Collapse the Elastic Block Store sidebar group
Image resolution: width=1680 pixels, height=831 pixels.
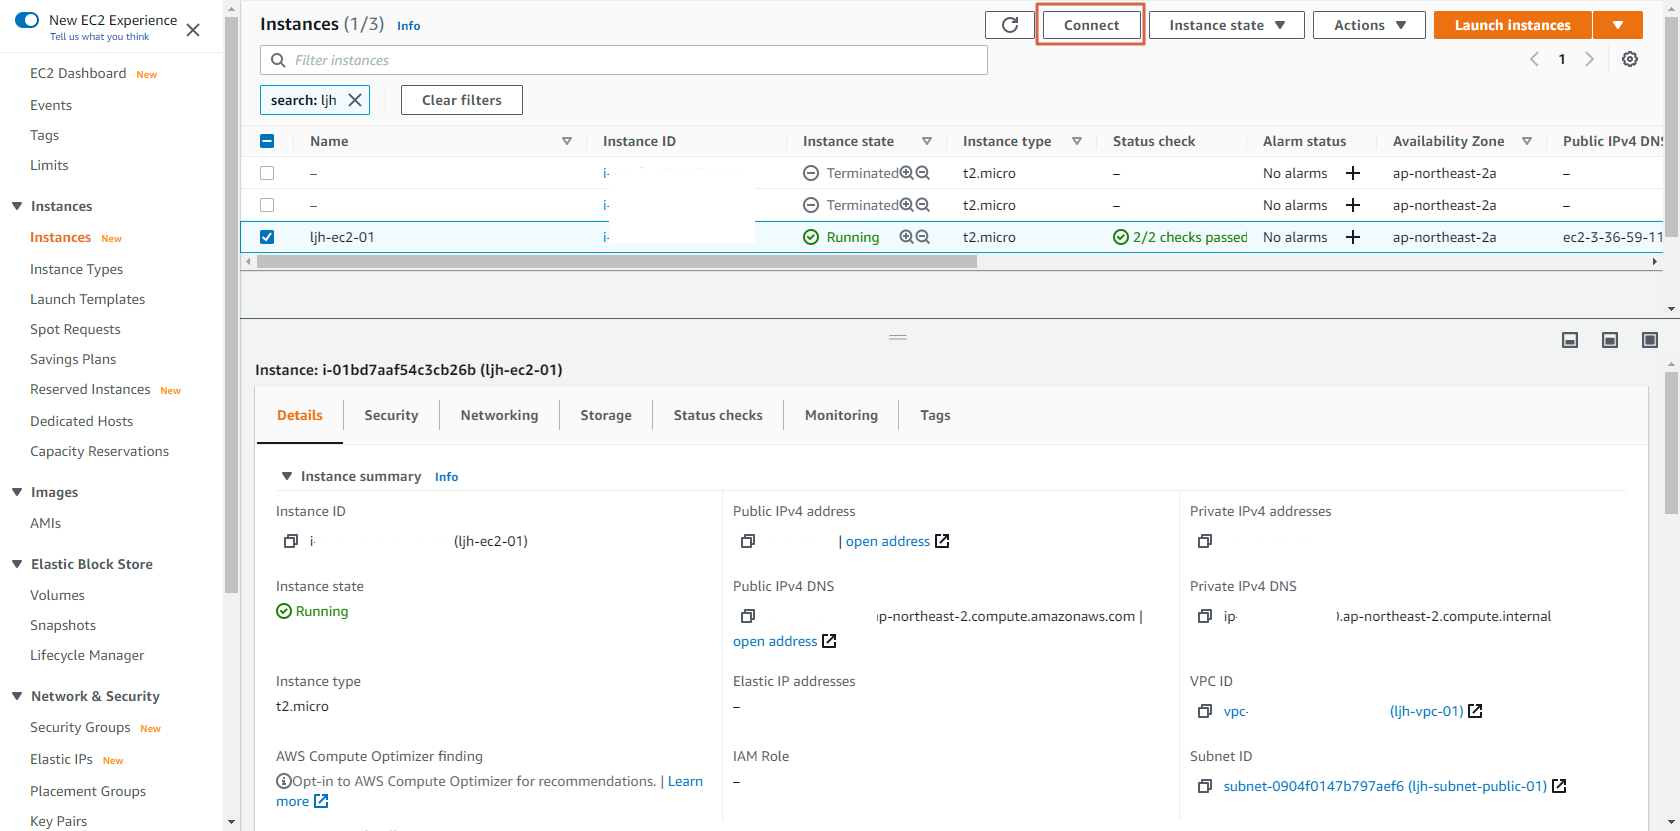[x=17, y=564]
